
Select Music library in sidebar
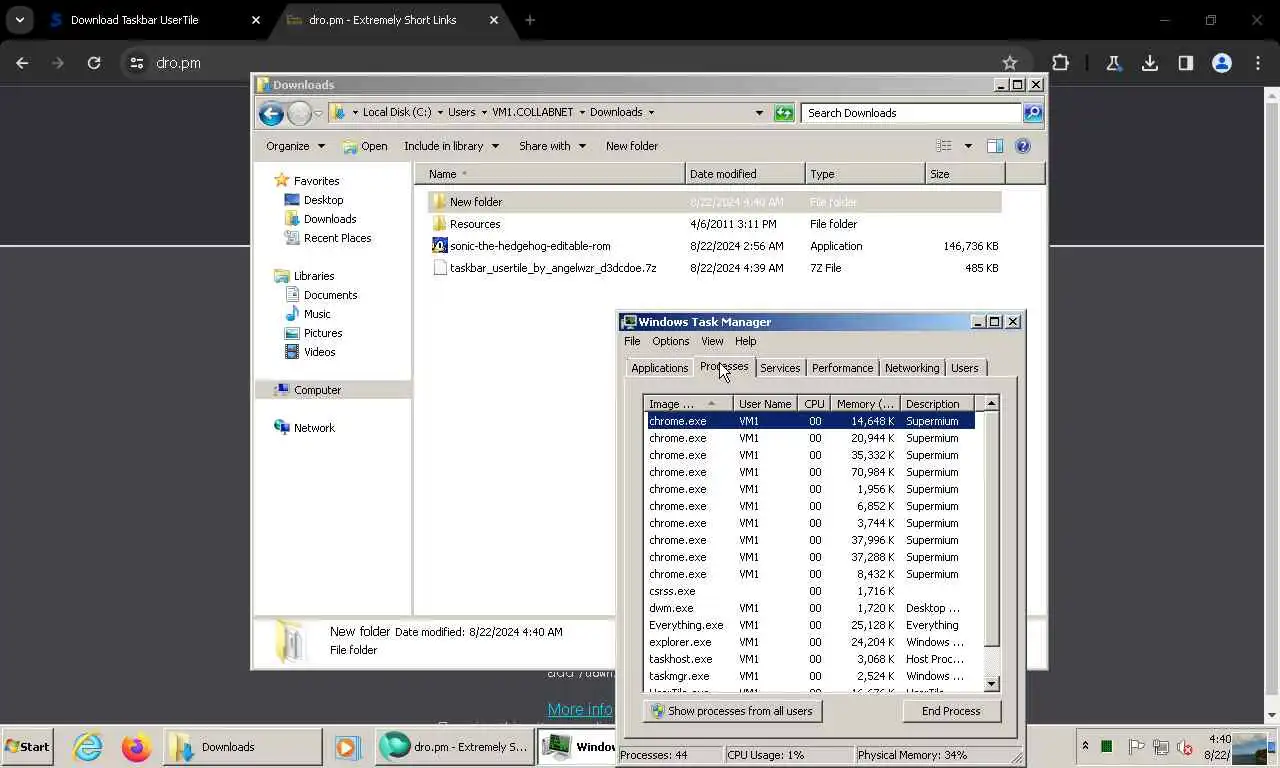coord(317,314)
